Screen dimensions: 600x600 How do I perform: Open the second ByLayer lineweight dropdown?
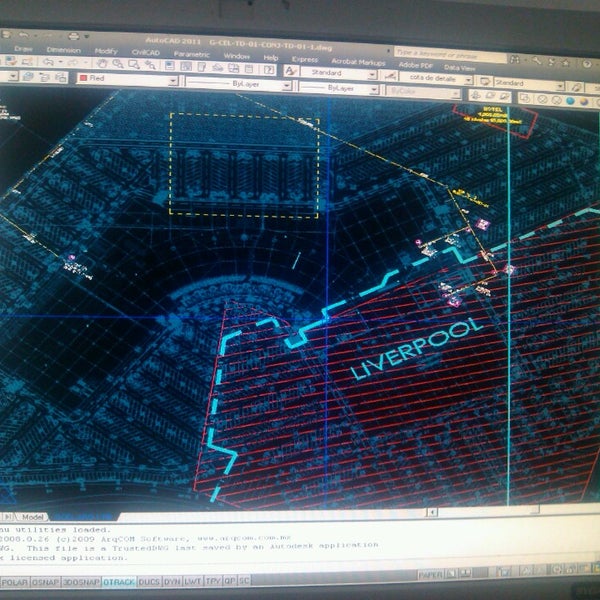point(339,88)
